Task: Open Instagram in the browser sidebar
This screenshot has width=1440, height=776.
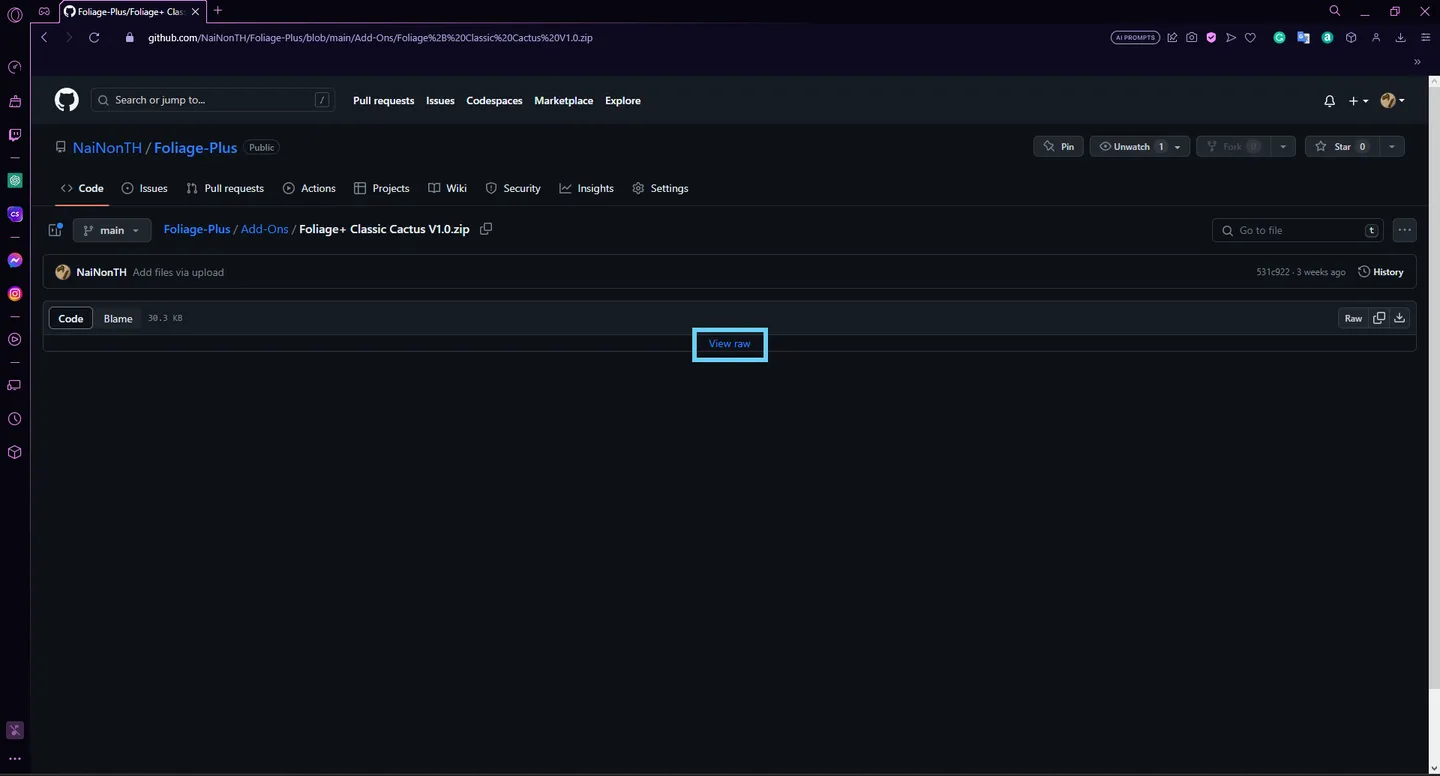Action: point(15,294)
